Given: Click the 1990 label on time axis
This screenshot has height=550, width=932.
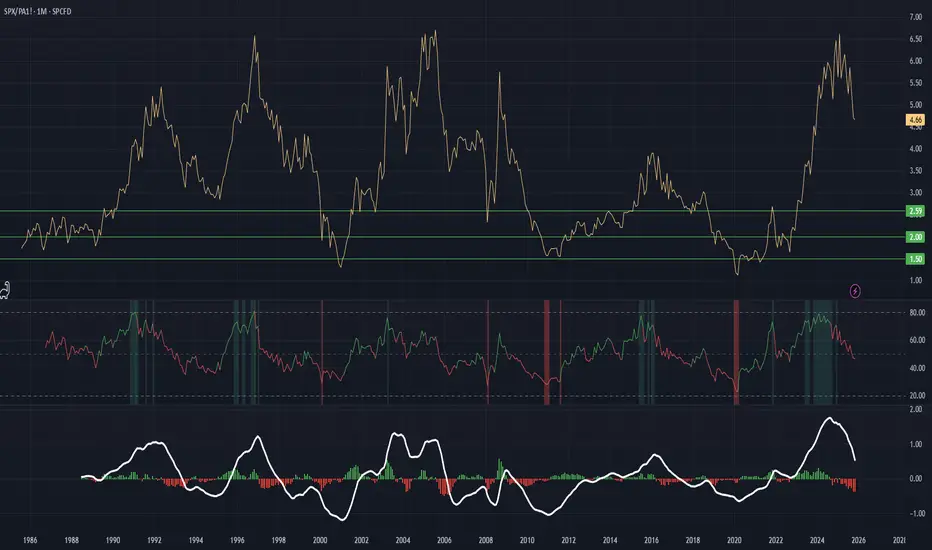Looking at the screenshot, I should [113, 540].
